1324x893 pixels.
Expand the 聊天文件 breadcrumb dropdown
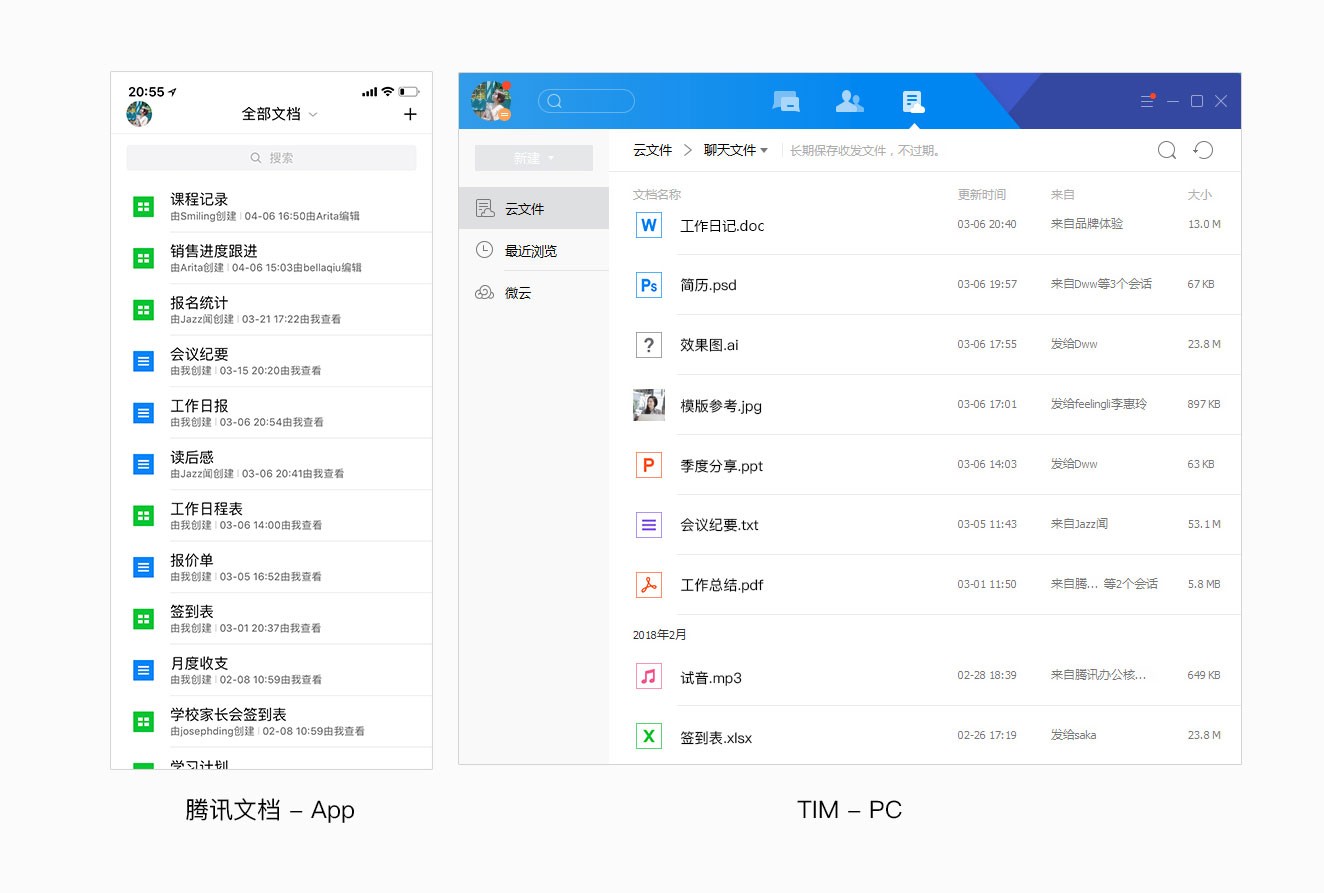[736, 150]
